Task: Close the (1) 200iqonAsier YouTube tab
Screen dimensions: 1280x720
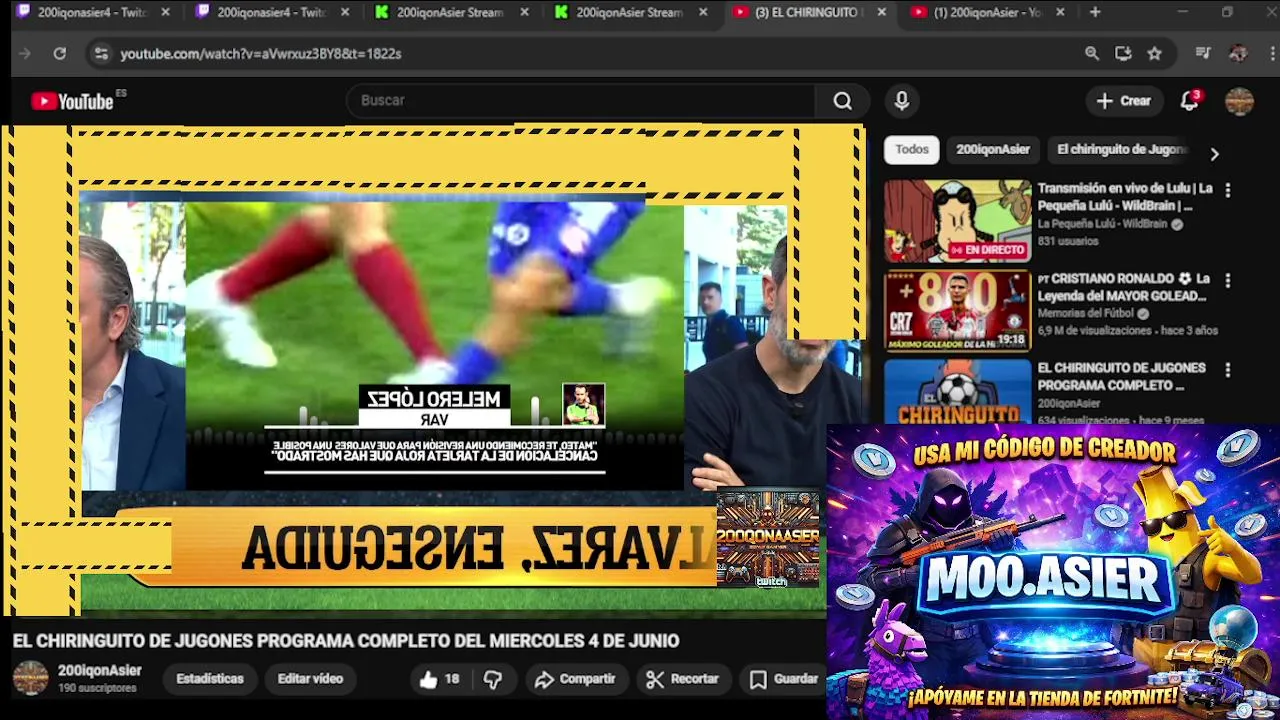Action: click(x=1060, y=13)
